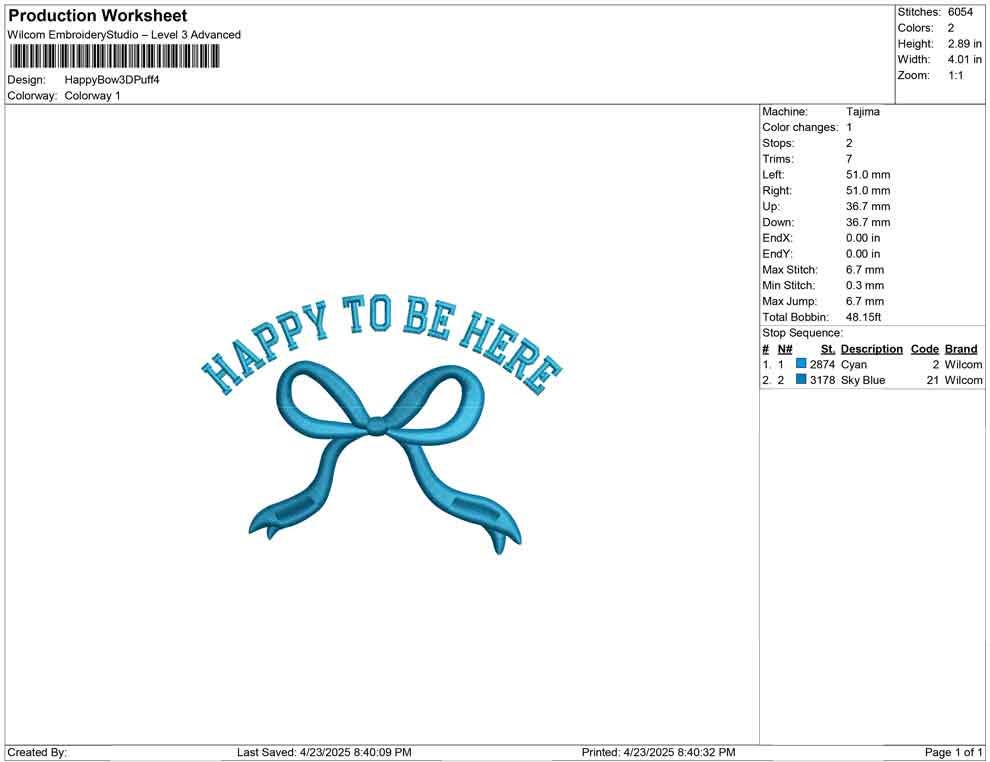Click the arched HAPPY TO BE HERE lettering
This screenshot has width=990, height=762.
point(381,337)
